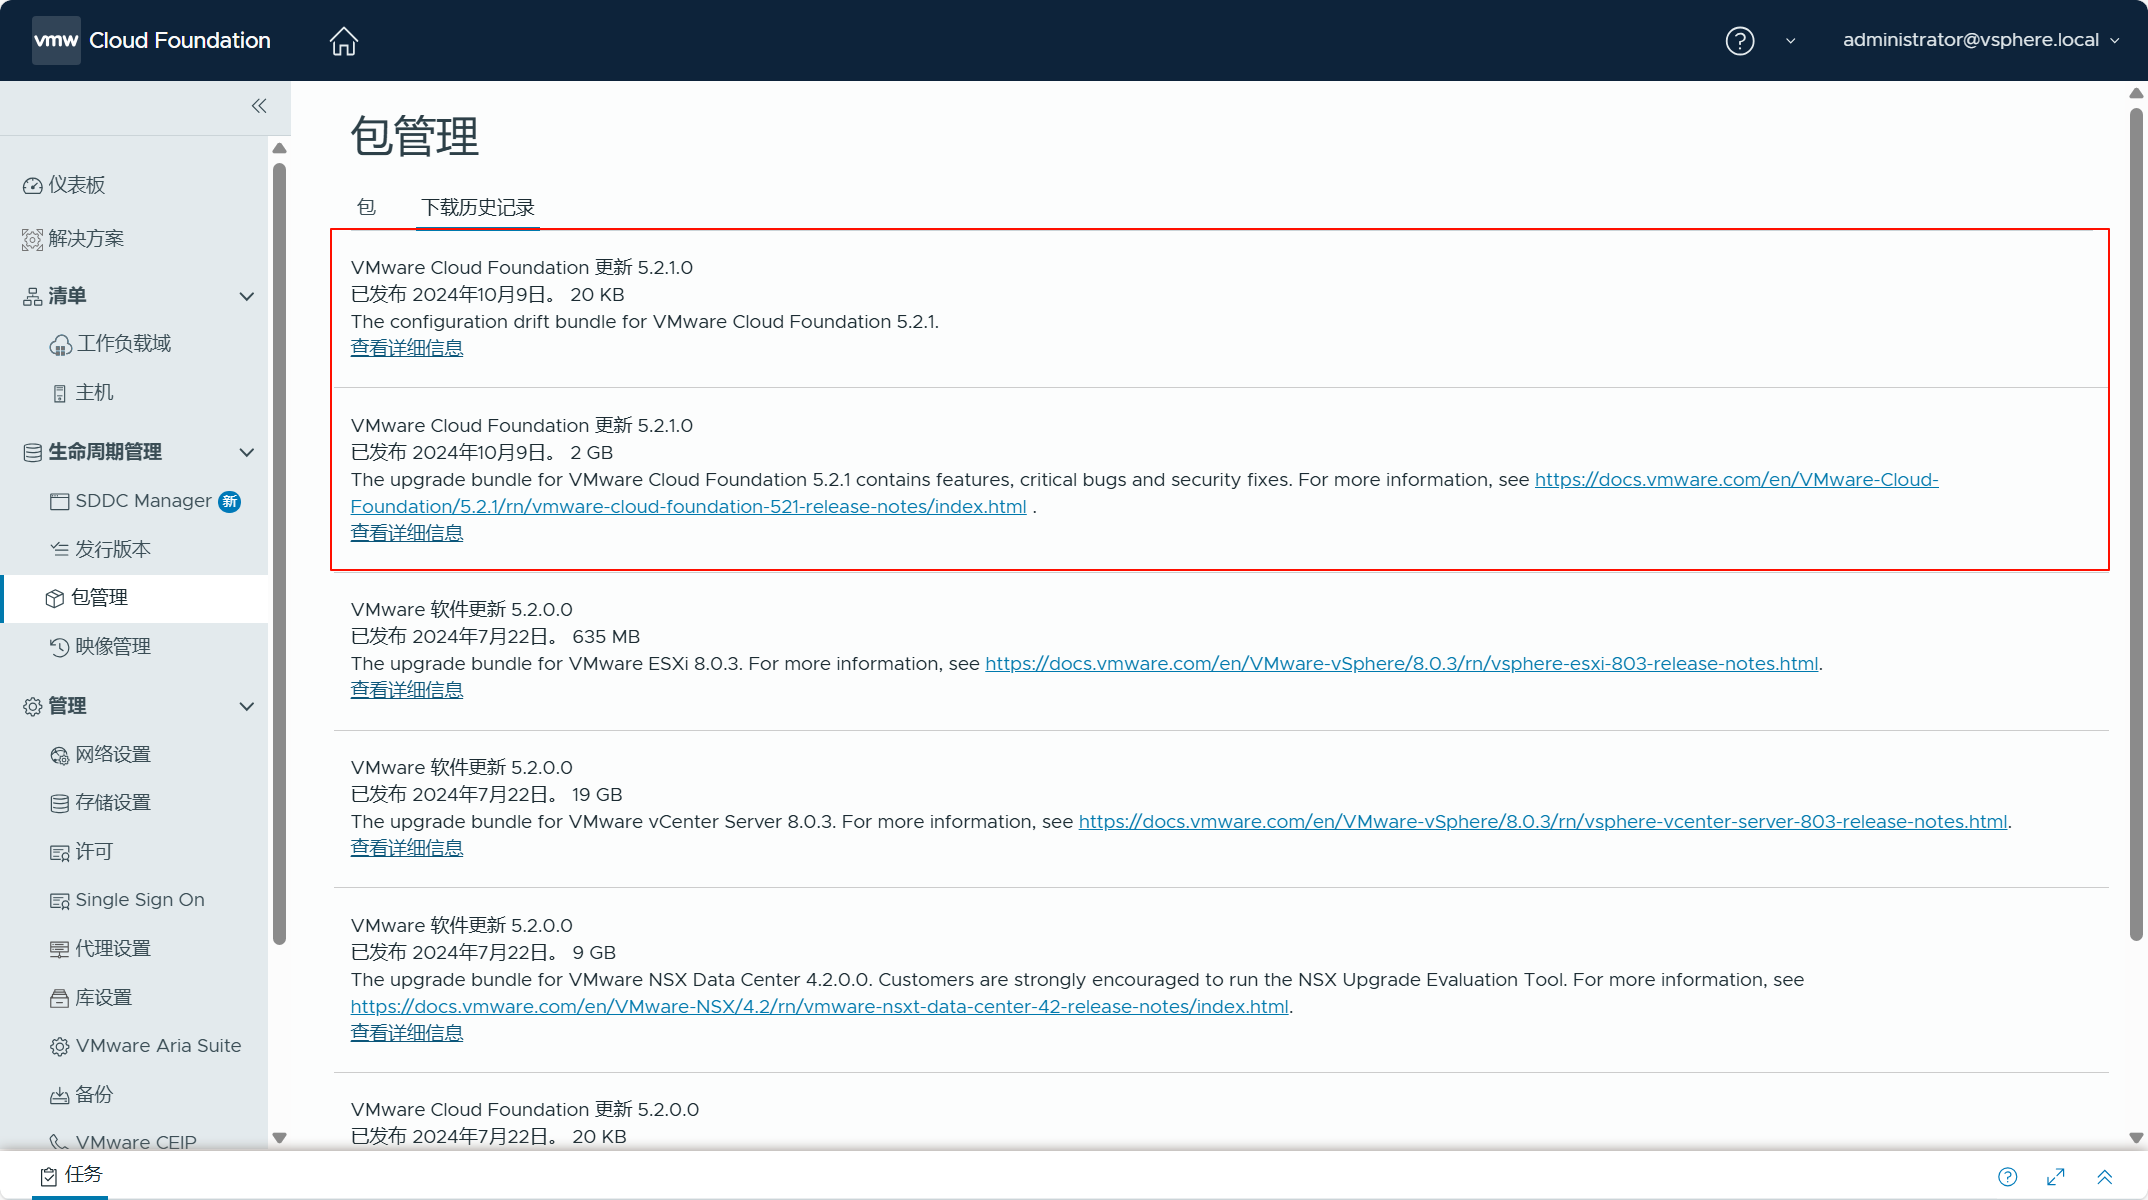Collapse the 清单 section chevron
Image resolution: width=2148 pixels, height=1200 pixels.
247,296
